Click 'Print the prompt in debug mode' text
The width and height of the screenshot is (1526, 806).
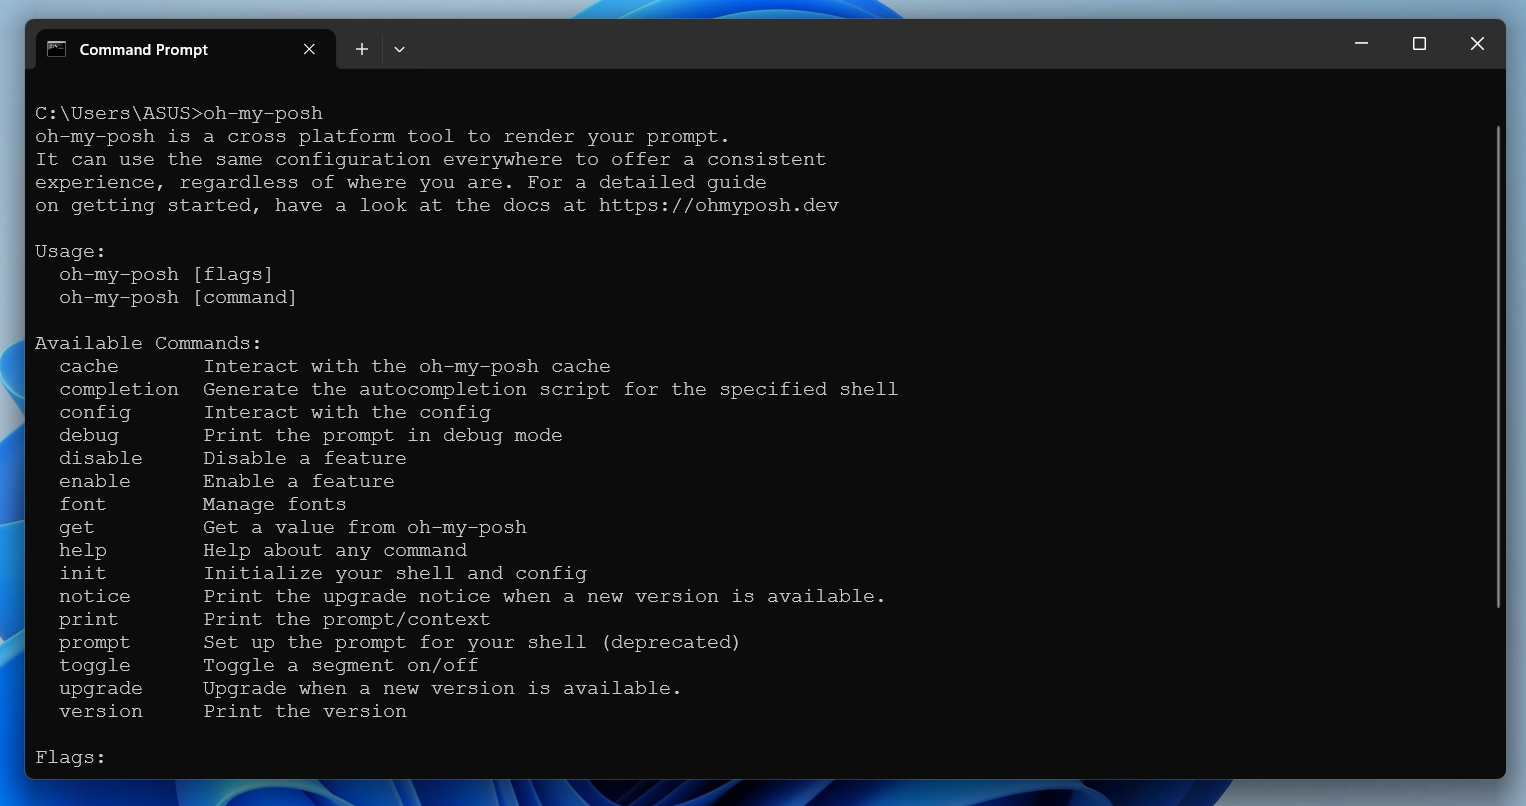tap(383, 436)
